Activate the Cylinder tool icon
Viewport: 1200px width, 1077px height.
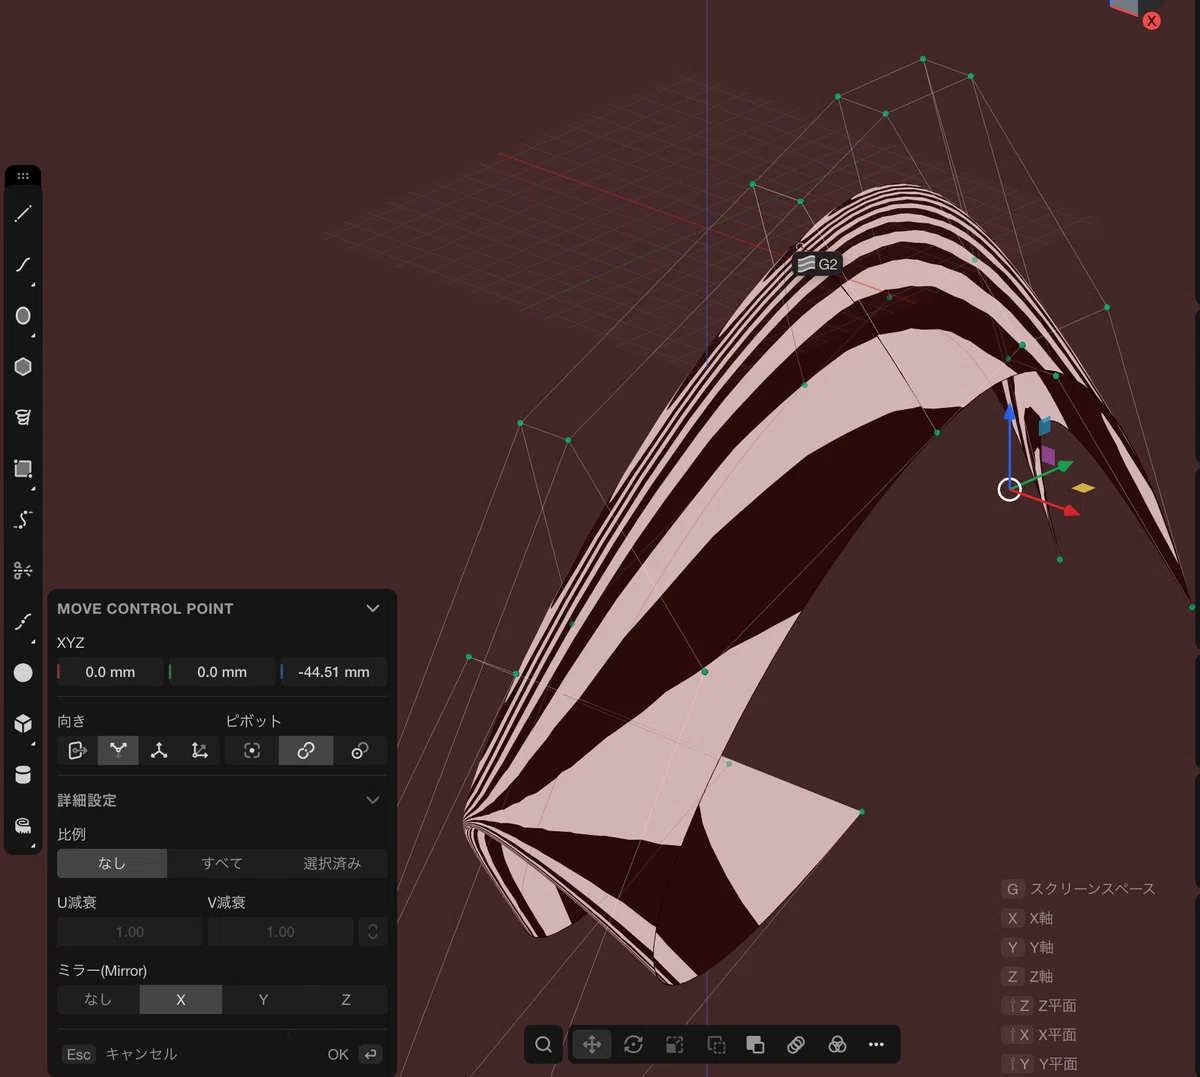point(23,775)
